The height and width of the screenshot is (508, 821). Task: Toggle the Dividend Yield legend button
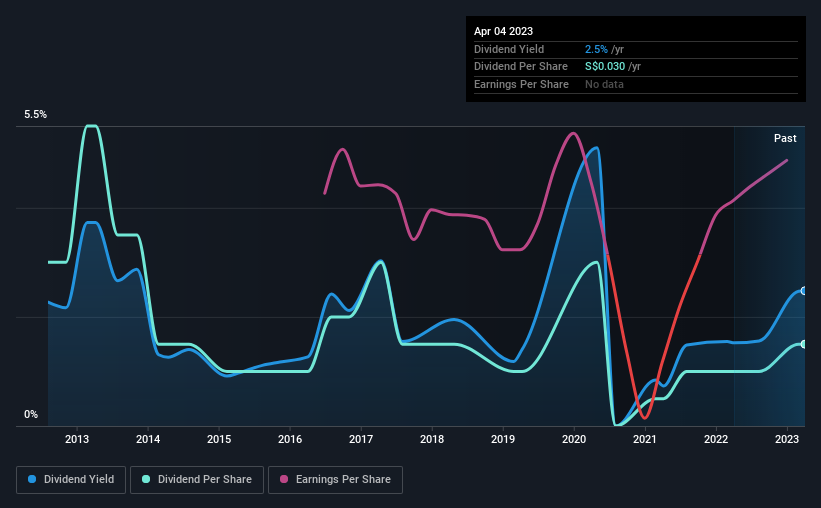pos(71,480)
